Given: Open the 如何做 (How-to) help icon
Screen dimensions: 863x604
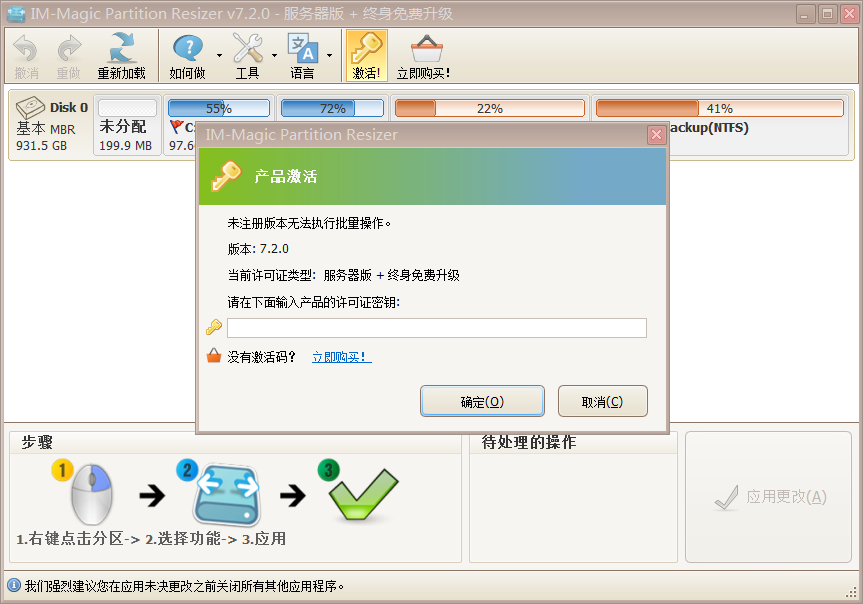Looking at the screenshot, I should [187, 50].
